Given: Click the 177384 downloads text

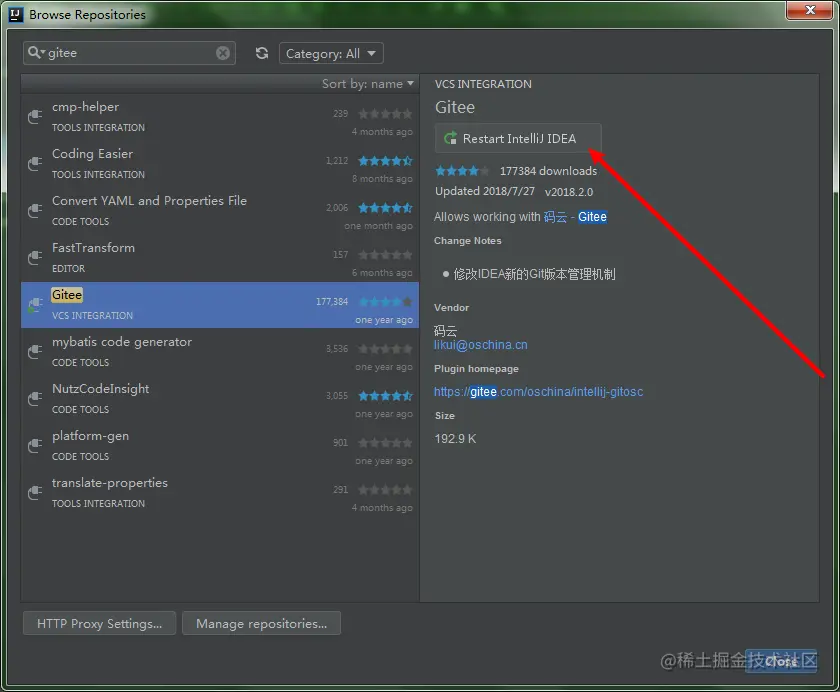Looking at the screenshot, I should pyautogui.click(x=548, y=171).
